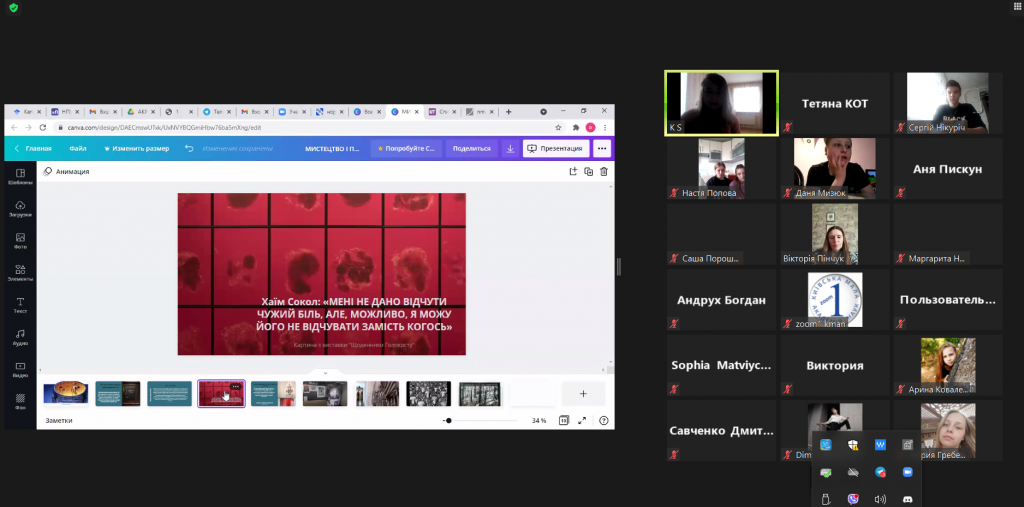1024x507 pixels.
Task: Click the undo arrow in Canva header
Action: (189, 148)
